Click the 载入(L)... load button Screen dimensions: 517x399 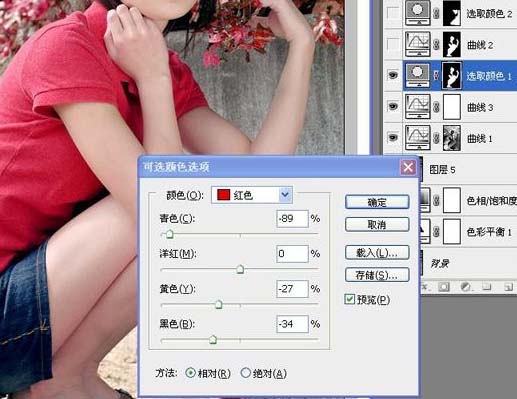point(377,253)
